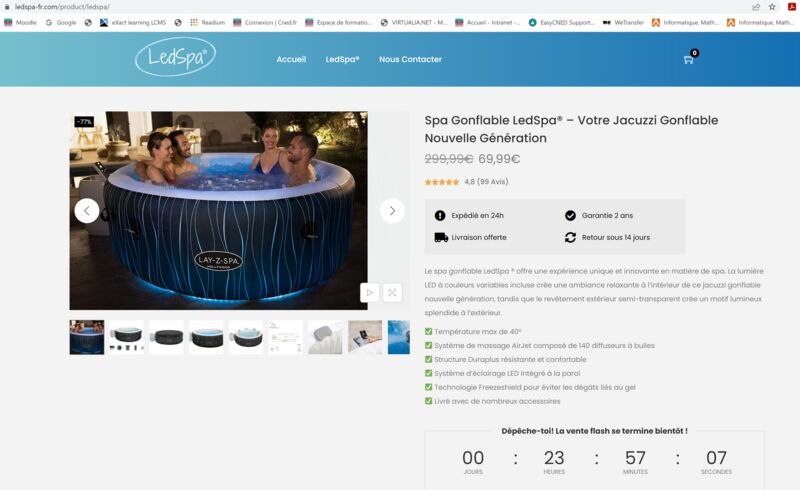The width and height of the screenshot is (800, 490).
Task: Show previous product image with left arrow
Action: [x=87, y=211]
